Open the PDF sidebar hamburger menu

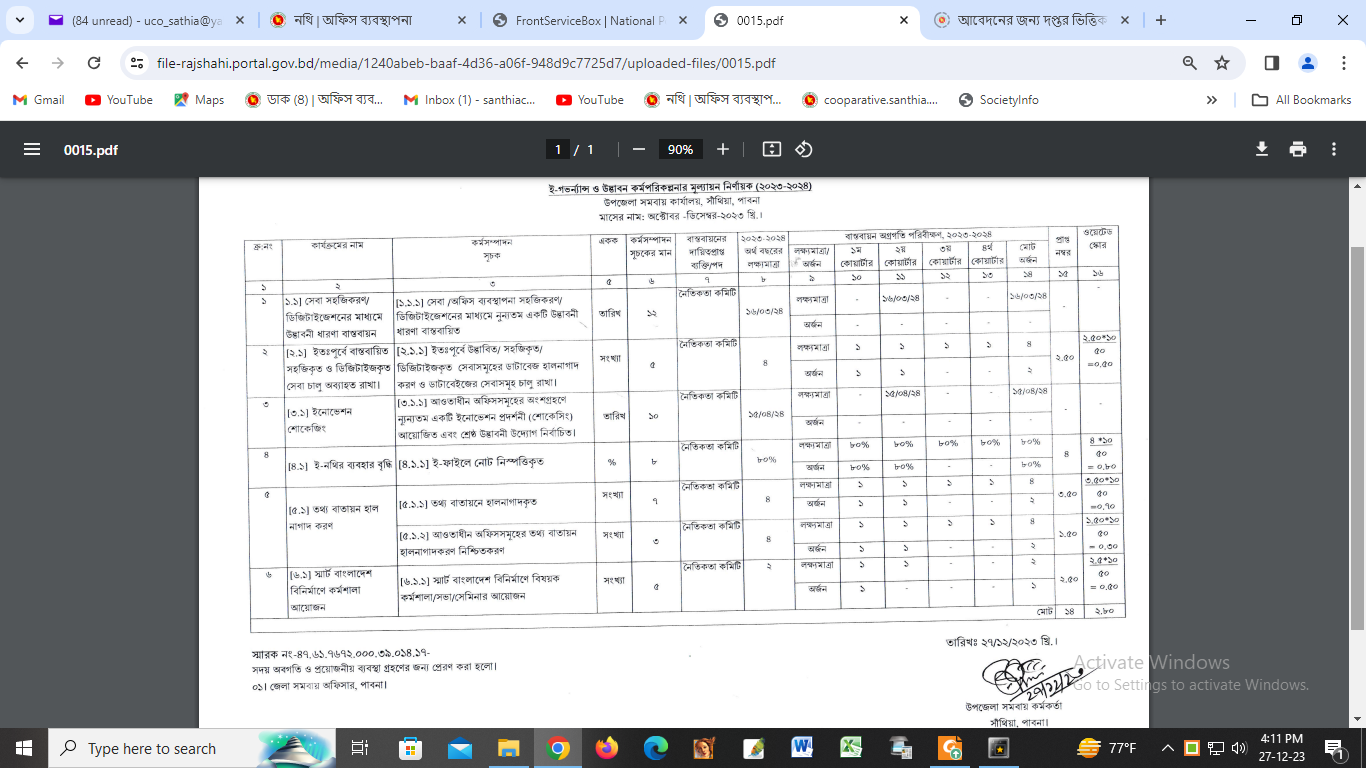32,149
